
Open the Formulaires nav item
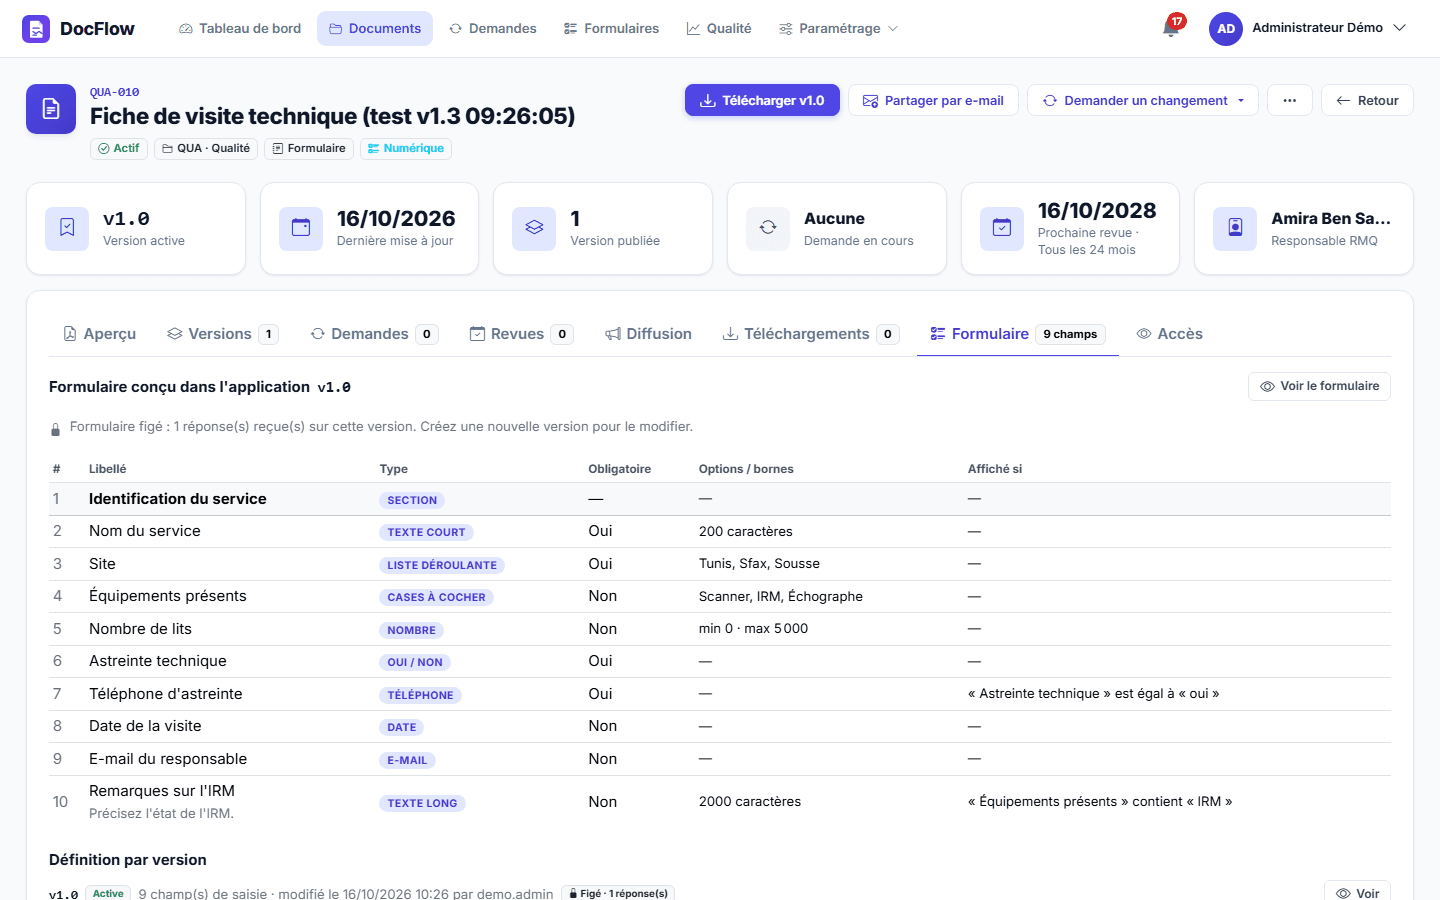611,29
